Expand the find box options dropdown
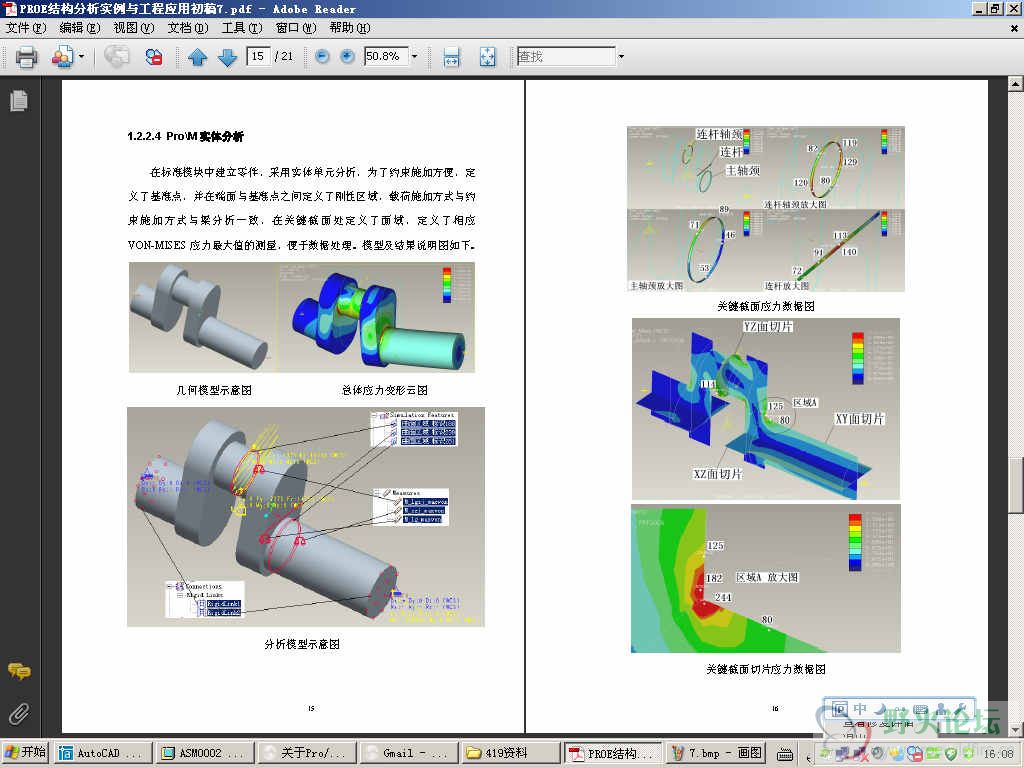 tap(621, 57)
